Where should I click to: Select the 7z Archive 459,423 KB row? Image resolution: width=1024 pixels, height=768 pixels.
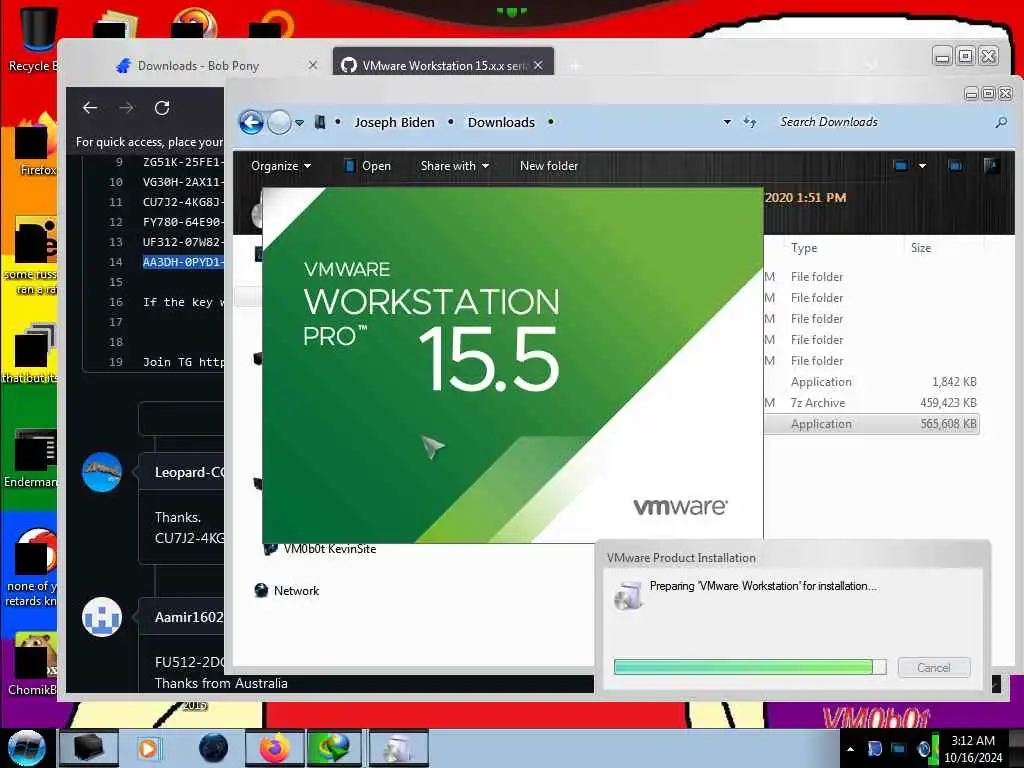pyautogui.click(x=872, y=403)
